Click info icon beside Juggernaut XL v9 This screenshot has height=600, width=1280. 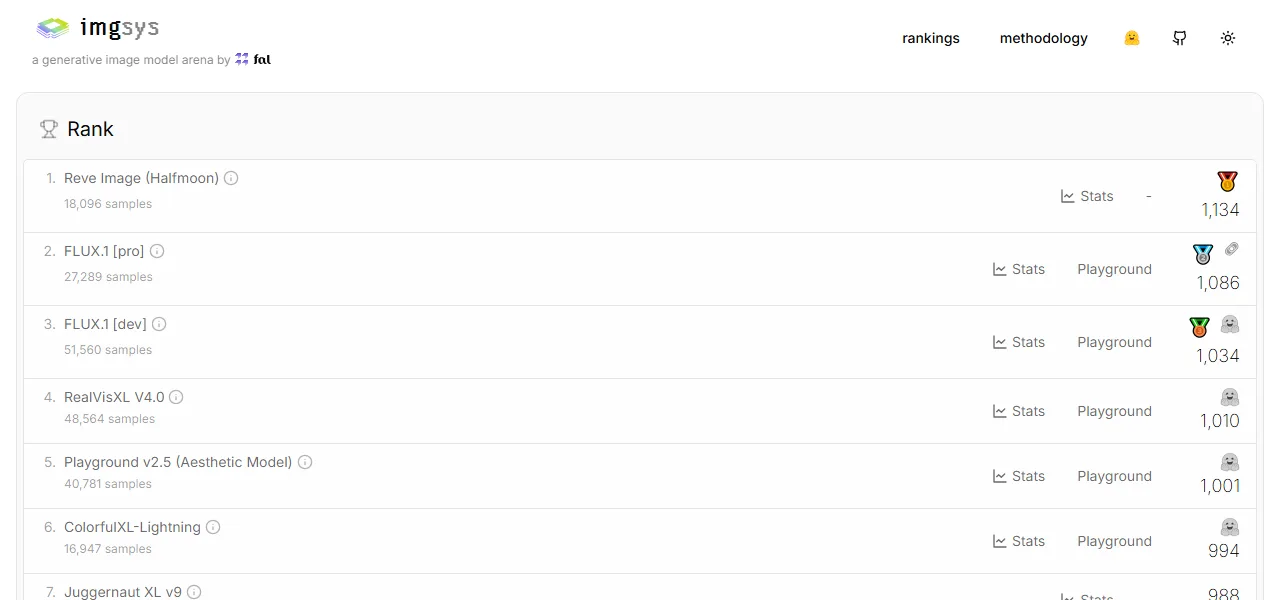point(194,592)
